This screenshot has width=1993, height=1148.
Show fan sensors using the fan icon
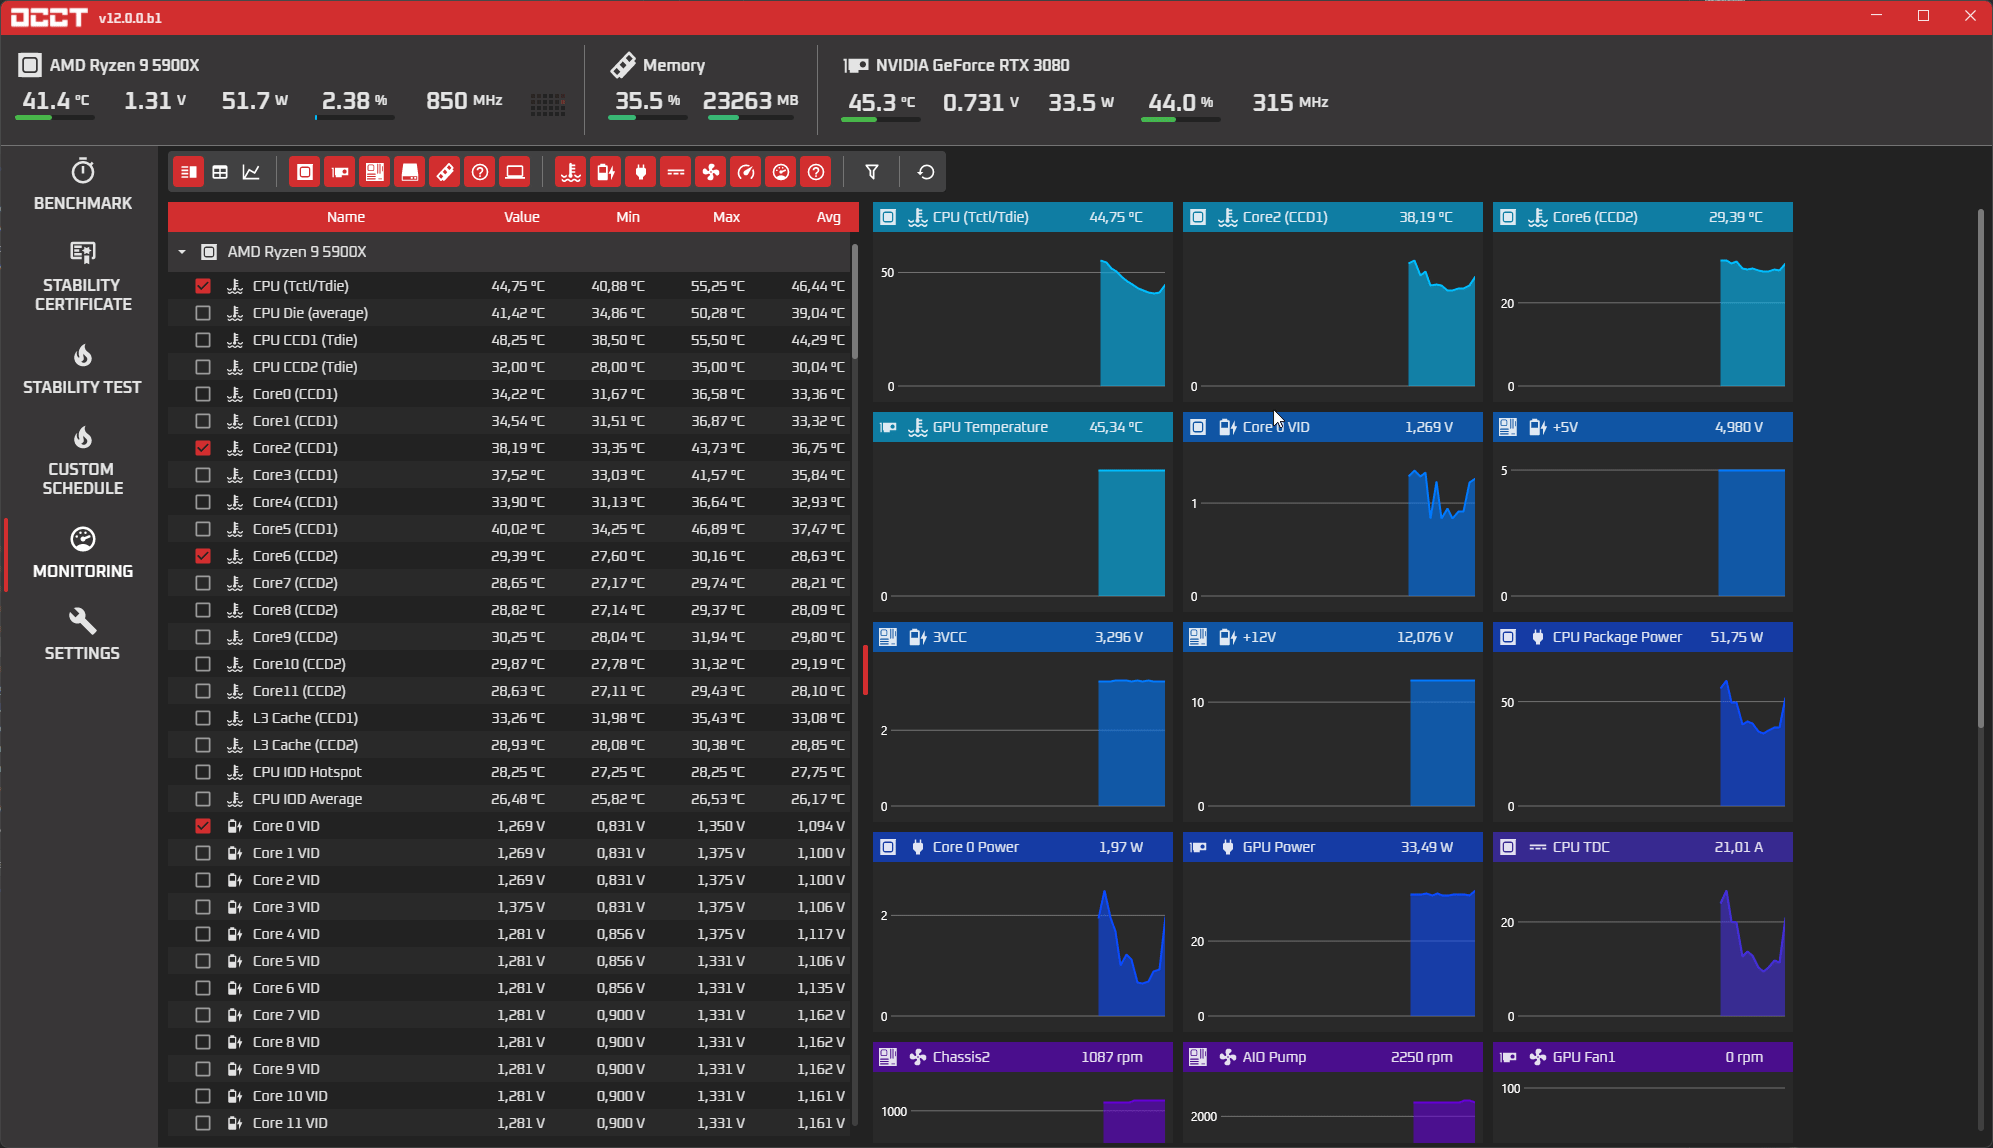pyautogui.click(x=710, y=171)
